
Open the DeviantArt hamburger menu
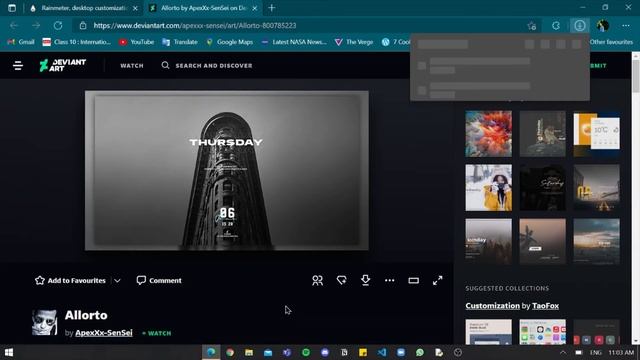(x=18, y=65)
